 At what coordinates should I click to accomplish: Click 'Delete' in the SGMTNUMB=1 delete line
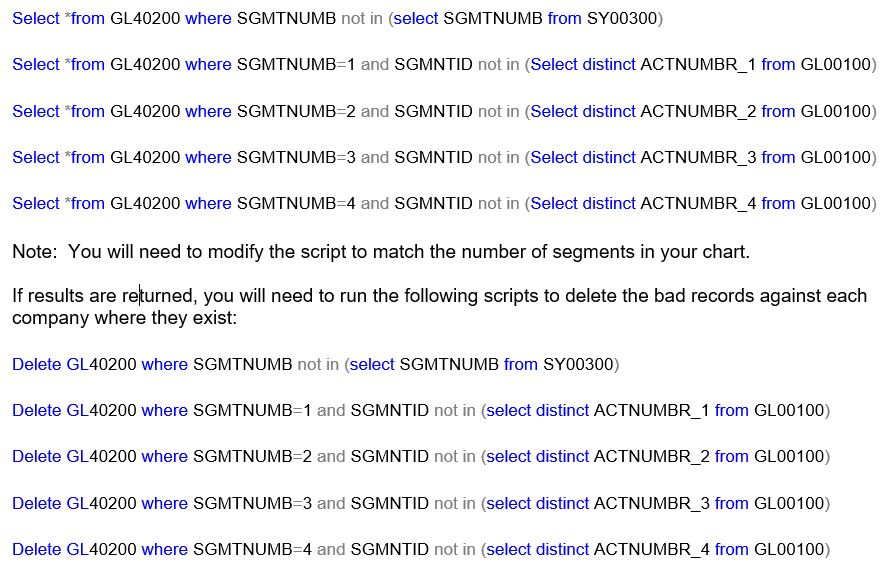pyautogui.click(x=37, y=411)
